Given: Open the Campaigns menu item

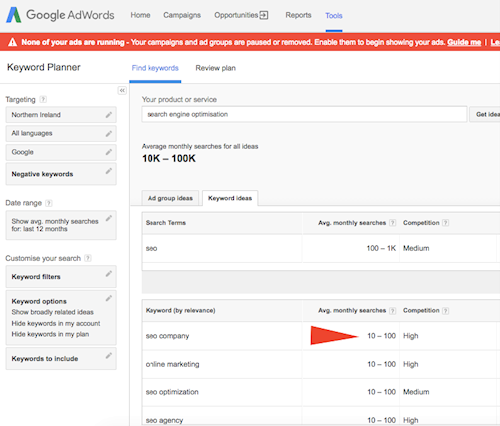Looking at the screenshot, I should click(182, 15).
